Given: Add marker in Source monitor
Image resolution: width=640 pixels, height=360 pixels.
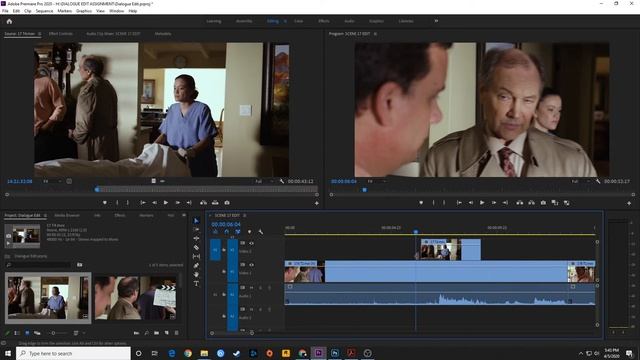Looking at the screenshot, I should click(x=105, y=202).
